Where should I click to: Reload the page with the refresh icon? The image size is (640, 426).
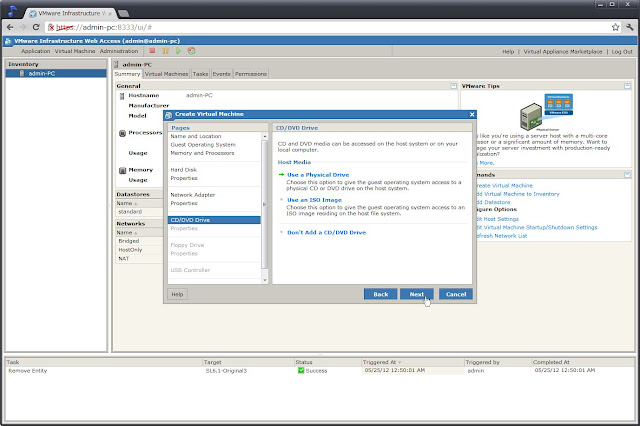(x=36, y=27)
